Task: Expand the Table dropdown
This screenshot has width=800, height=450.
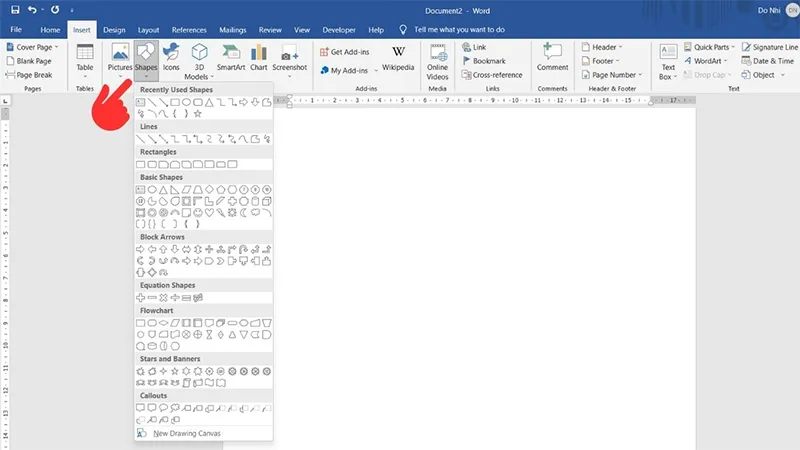Action: click(x=85, y=60)
